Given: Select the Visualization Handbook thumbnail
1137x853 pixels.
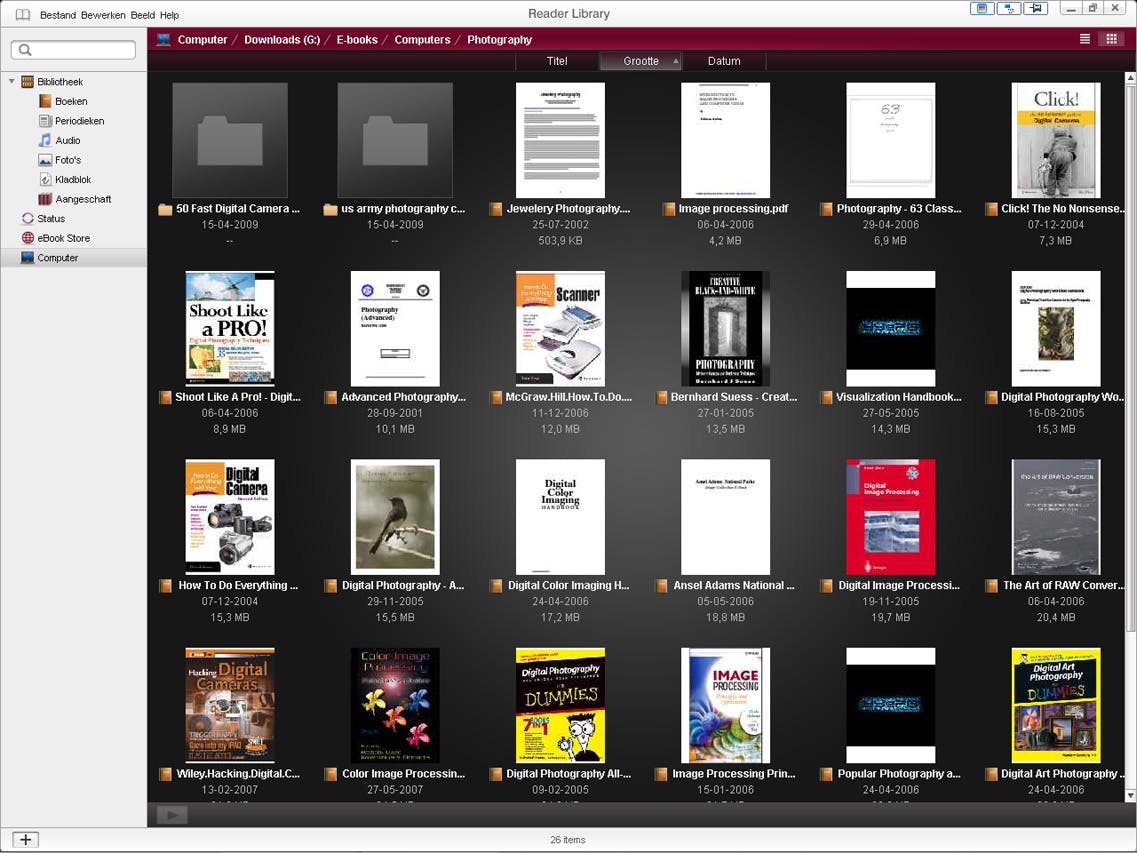Looking at the screenshot, I should click(x=890, y=329).
